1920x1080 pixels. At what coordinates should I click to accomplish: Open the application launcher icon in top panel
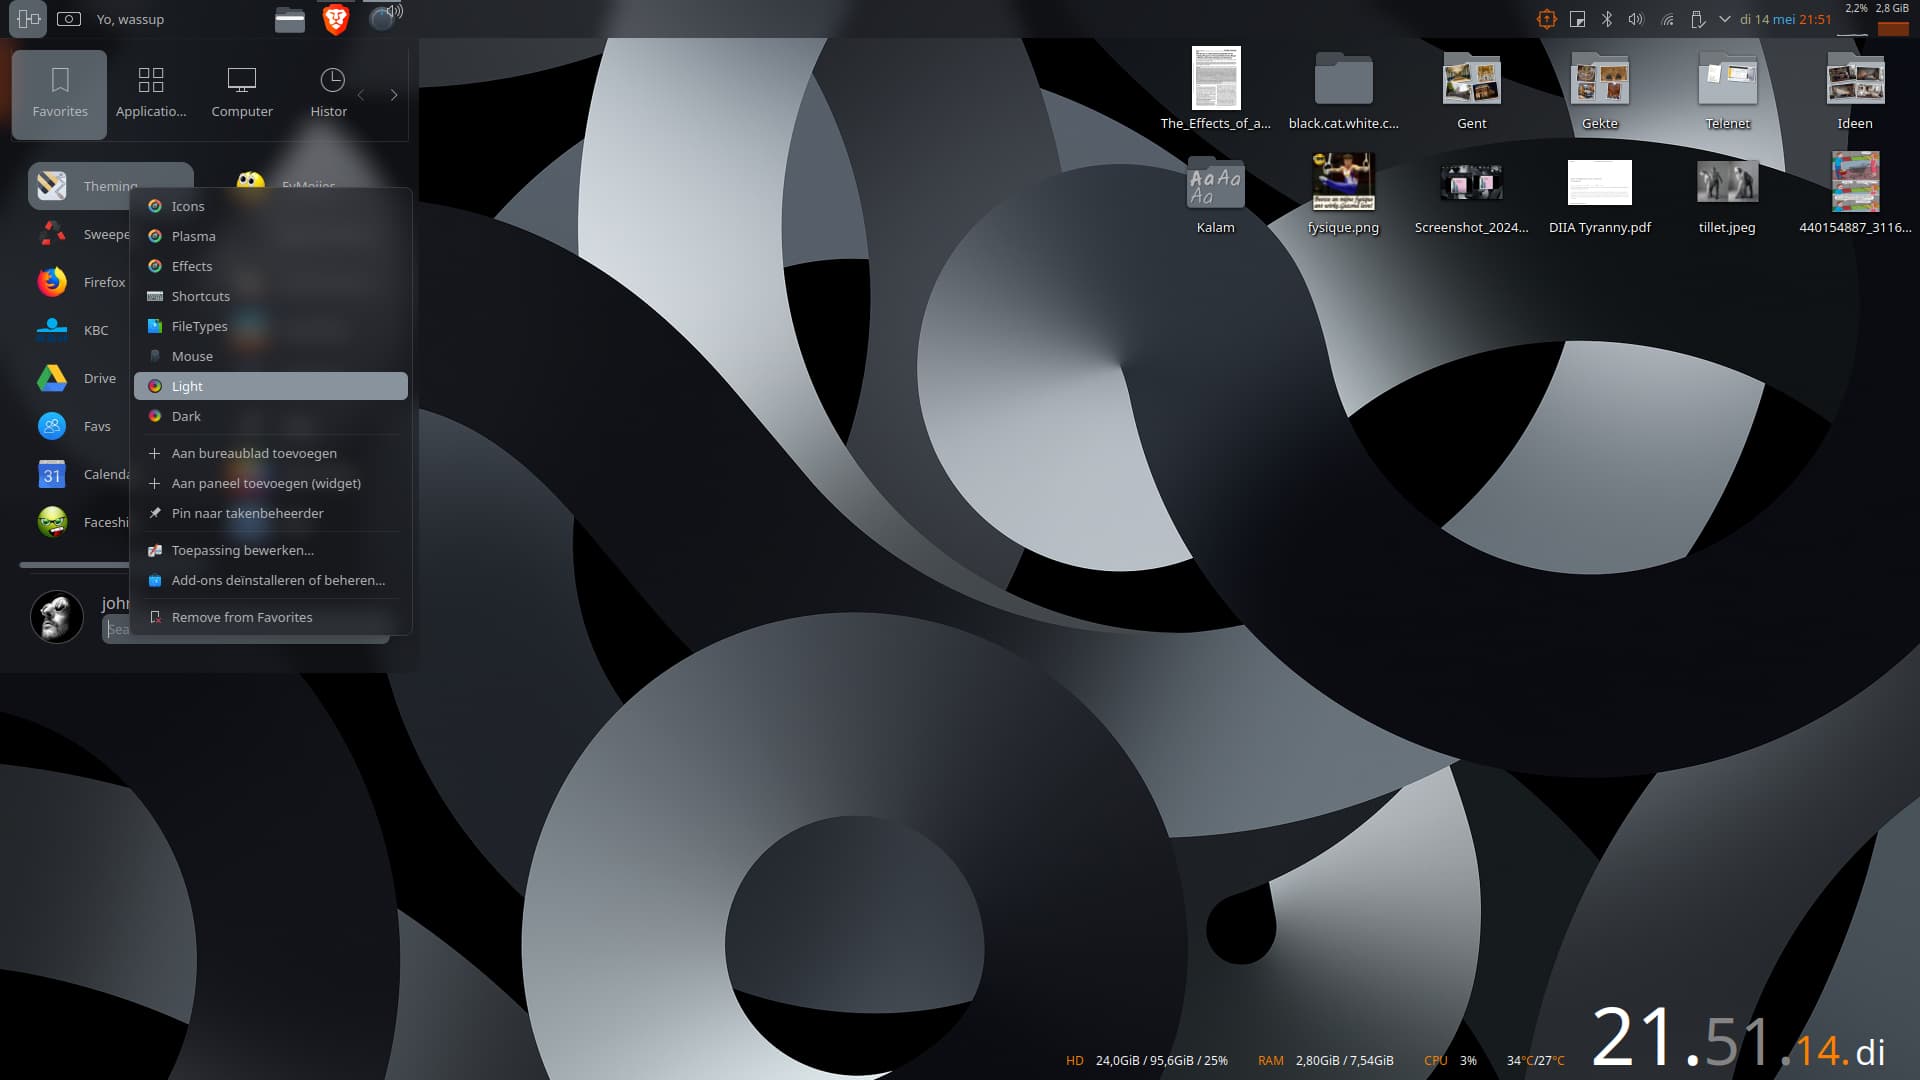[x=28, y=19]
